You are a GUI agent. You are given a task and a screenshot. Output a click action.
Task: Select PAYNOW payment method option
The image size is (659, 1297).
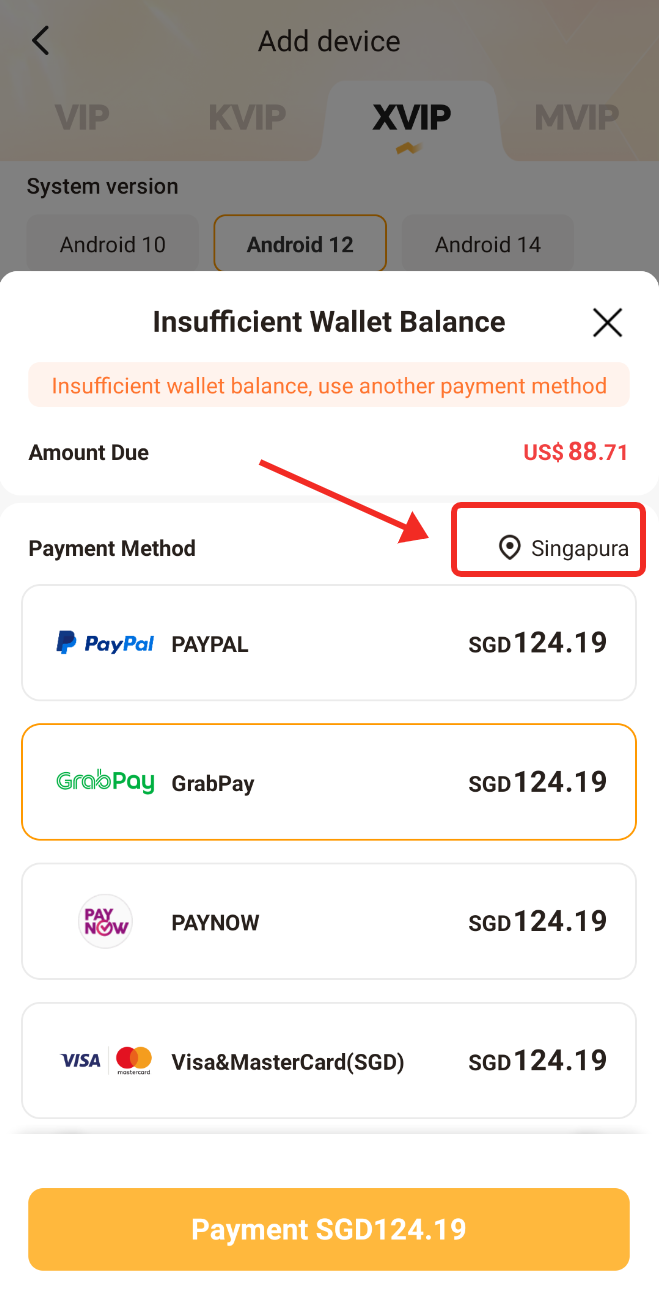pyautogui.click(x=329, y=921)
